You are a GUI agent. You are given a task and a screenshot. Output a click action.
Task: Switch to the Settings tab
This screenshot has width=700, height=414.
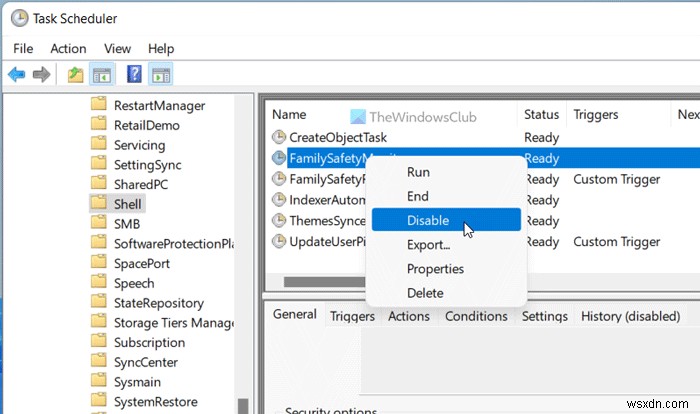point(545,316)
